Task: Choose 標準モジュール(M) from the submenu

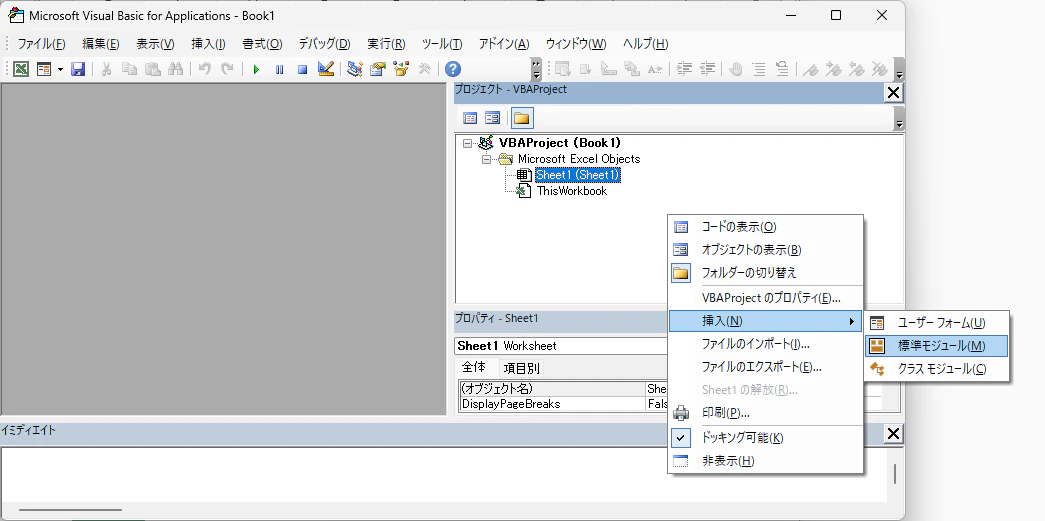Action: 936,346
